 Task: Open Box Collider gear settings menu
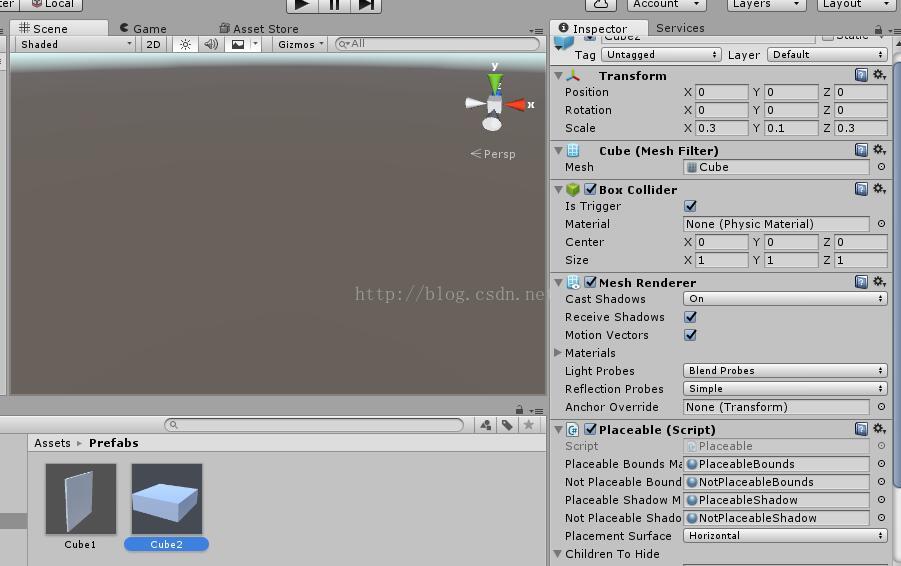coord(880,189)
